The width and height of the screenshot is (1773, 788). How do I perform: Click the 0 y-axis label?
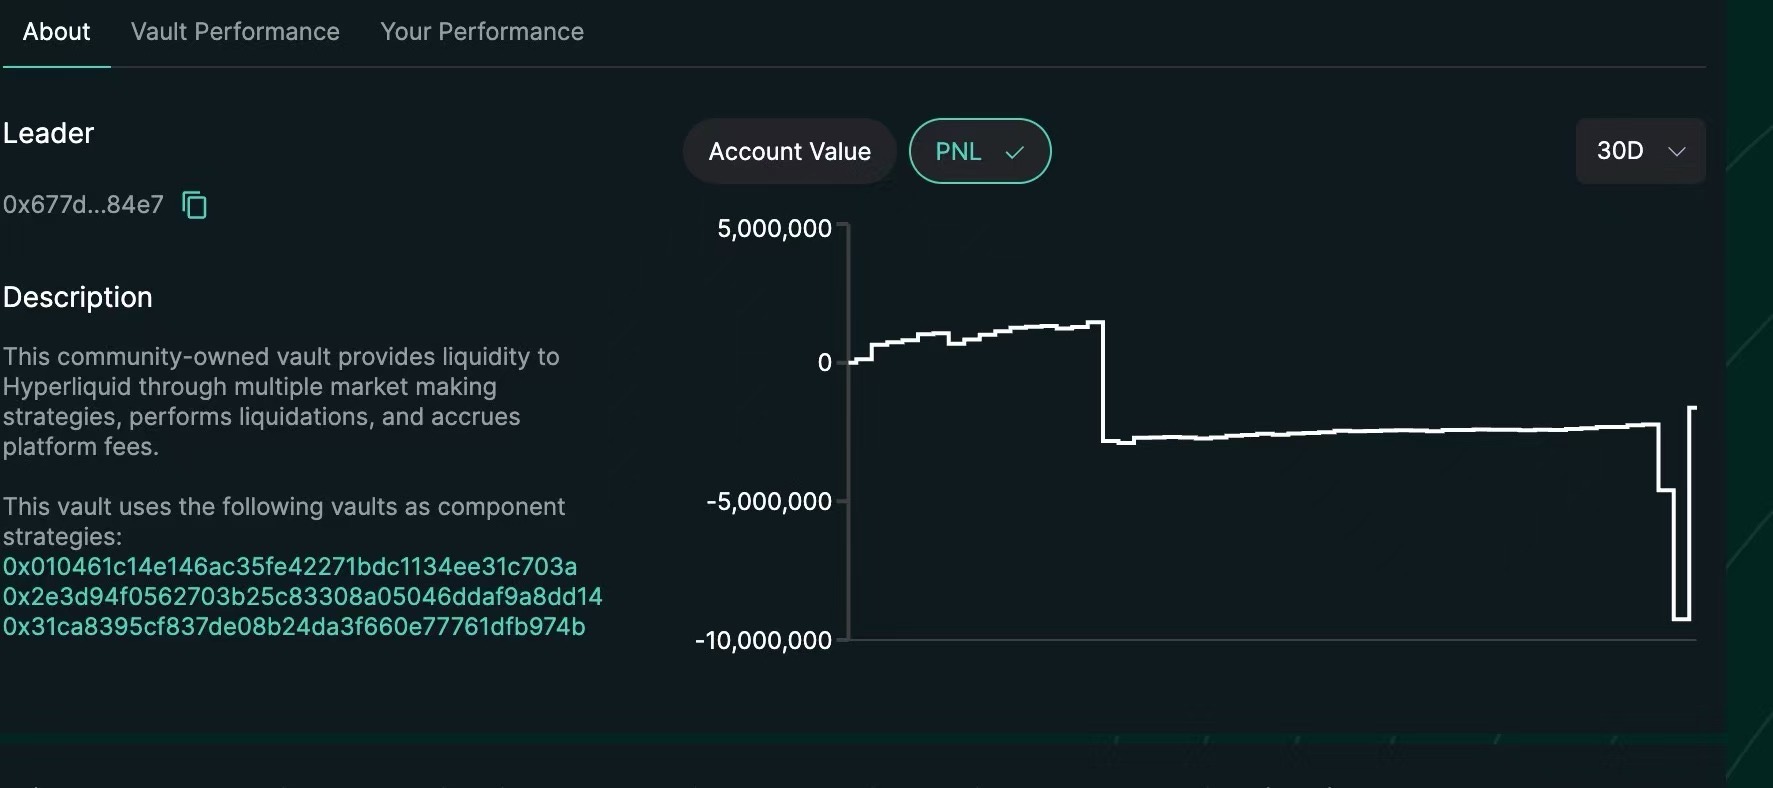(x=824, y=363)
